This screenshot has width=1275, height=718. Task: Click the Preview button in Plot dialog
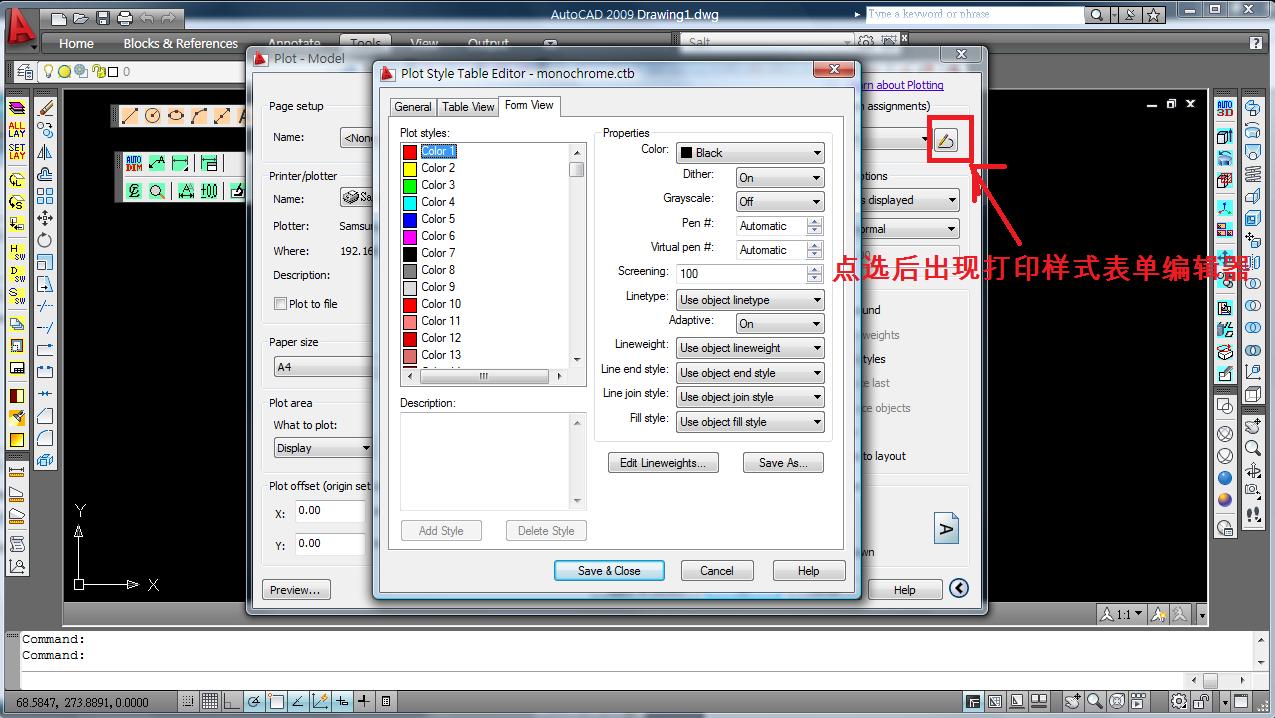pos(296,590)
